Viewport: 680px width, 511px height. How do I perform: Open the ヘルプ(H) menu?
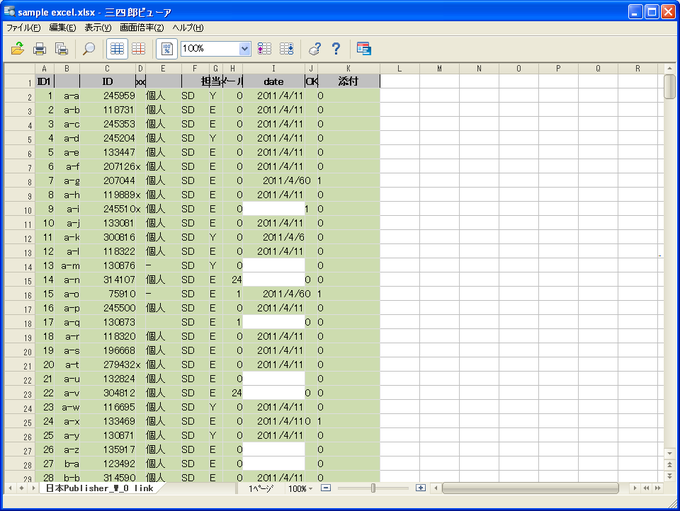point(188,28)
